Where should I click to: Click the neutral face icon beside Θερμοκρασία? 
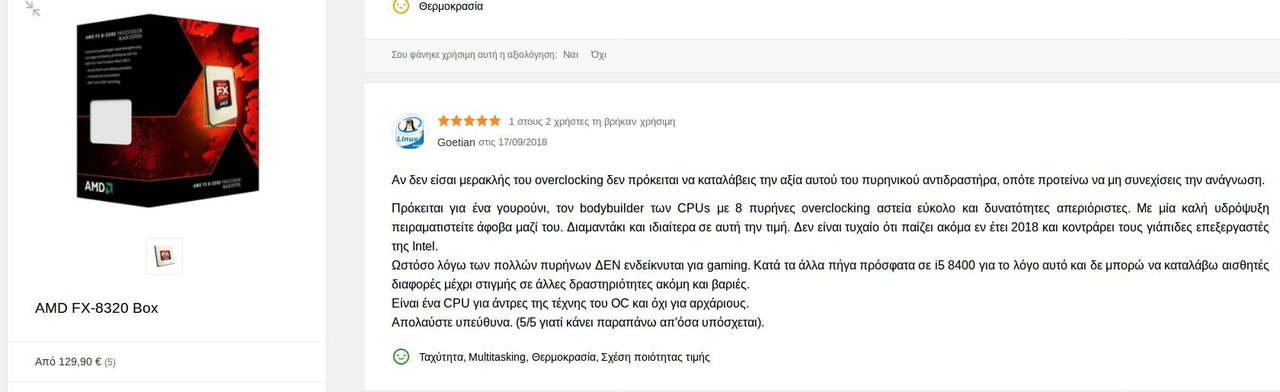401,6
